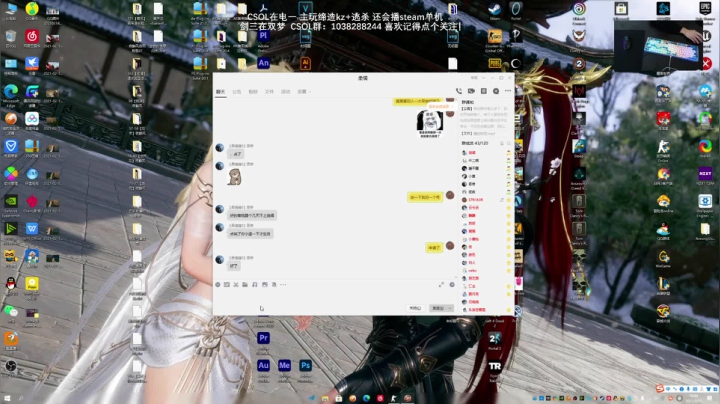Open Adobe Audition desktop icon
Screen dimensions: 720x404
[x=263, y=365]
